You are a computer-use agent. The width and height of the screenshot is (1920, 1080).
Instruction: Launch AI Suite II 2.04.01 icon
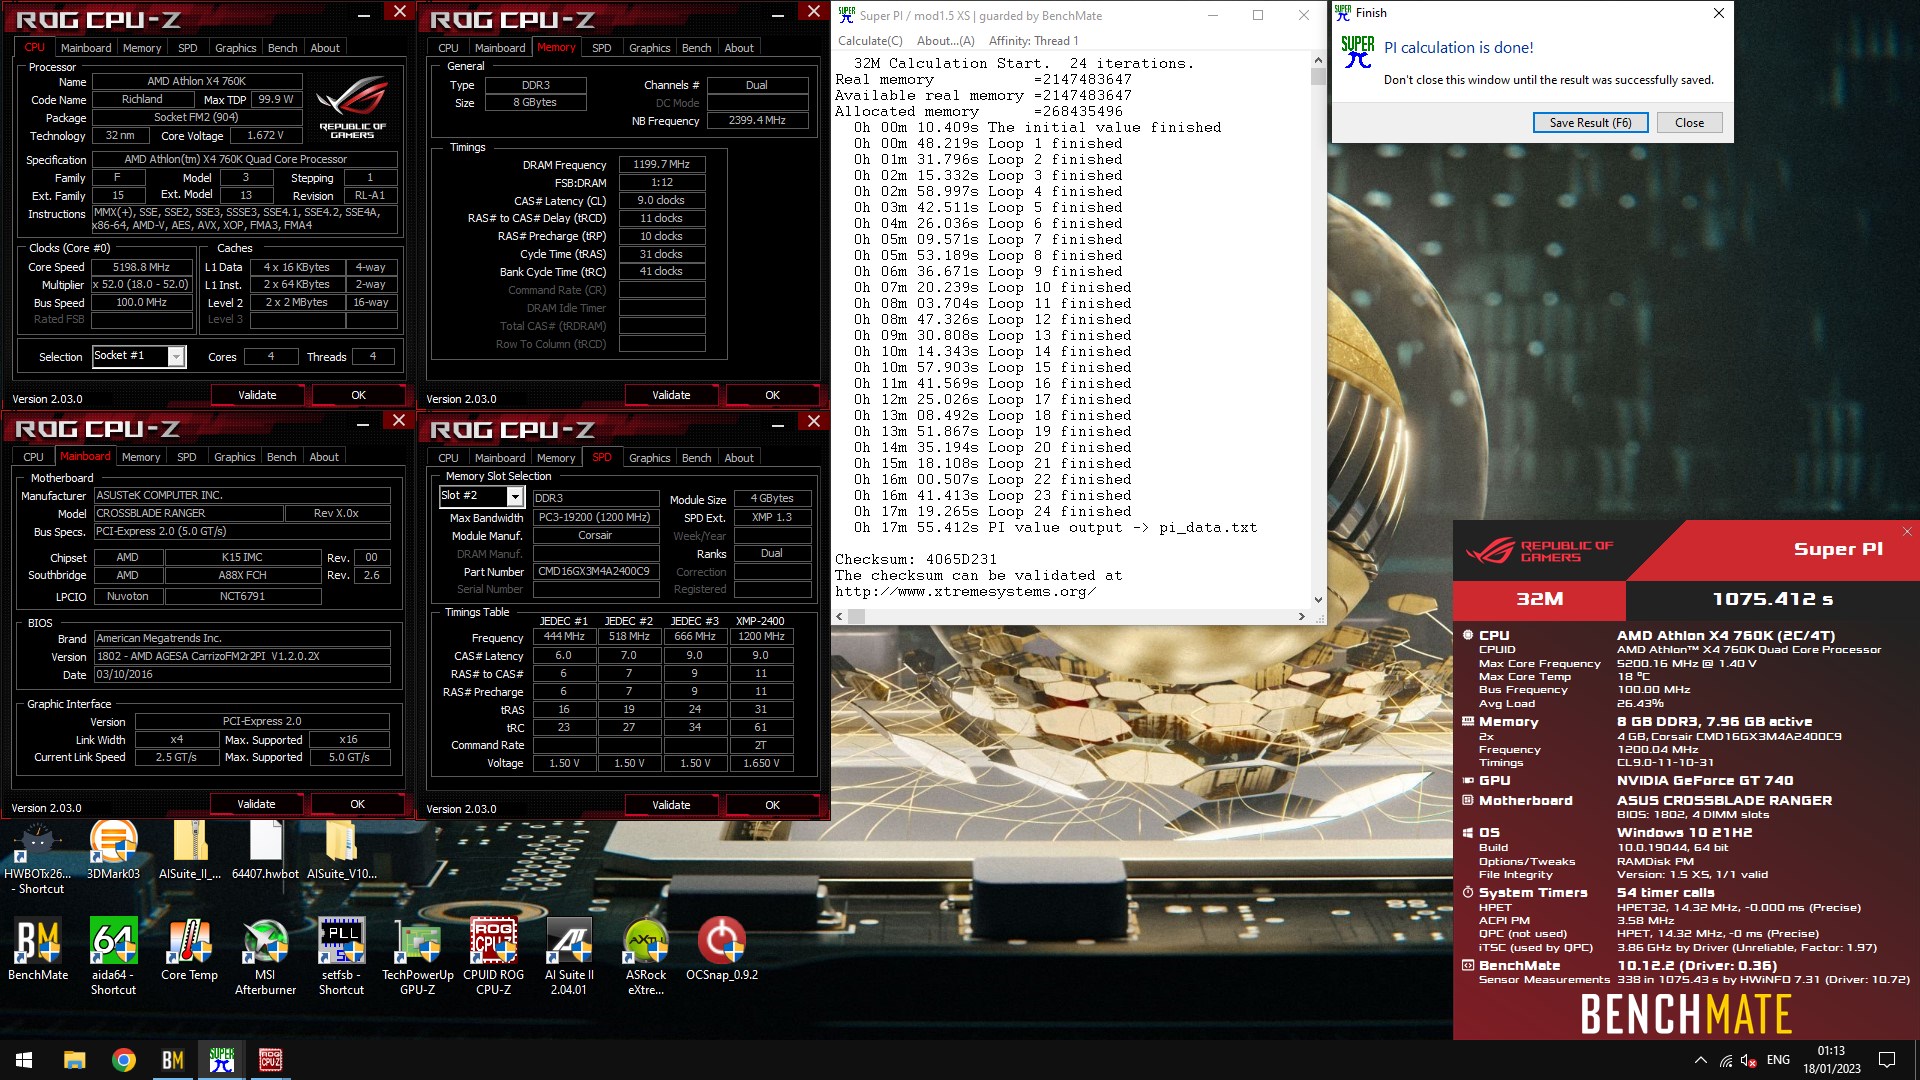(569, 956)
